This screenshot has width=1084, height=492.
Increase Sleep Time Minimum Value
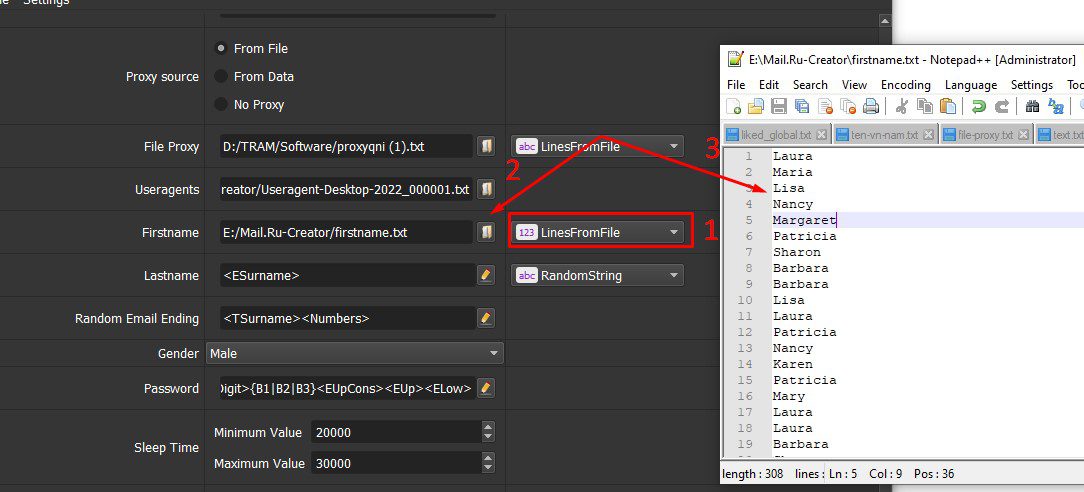point(488,427)
